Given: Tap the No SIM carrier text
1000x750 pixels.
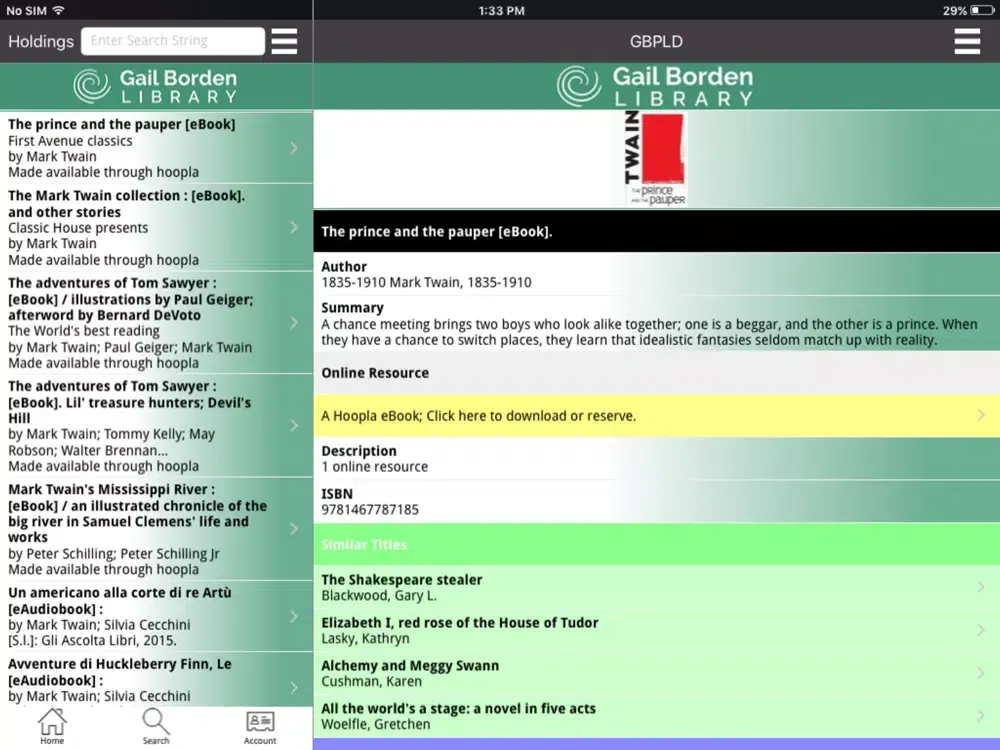Looking at the screenshot, I should 26,10.
